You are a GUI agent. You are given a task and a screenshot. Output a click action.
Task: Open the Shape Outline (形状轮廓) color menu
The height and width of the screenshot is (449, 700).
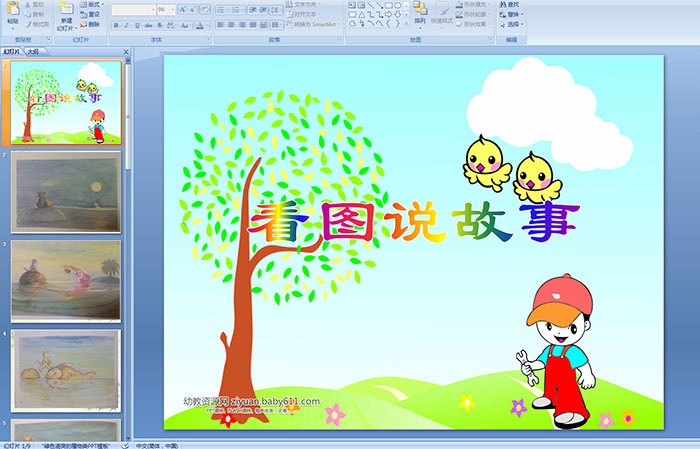tap(473, 14)
